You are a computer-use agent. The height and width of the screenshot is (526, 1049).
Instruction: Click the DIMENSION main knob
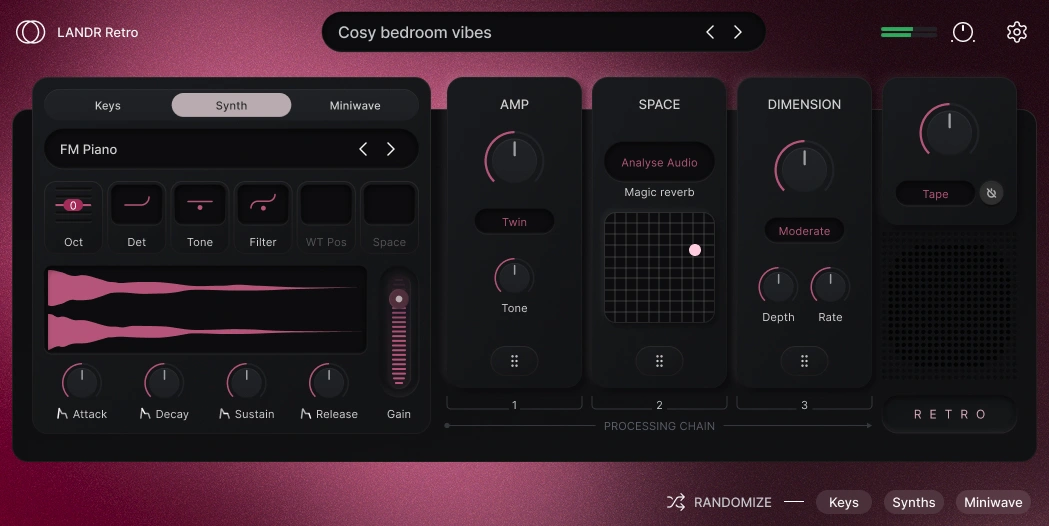[804, 168]
